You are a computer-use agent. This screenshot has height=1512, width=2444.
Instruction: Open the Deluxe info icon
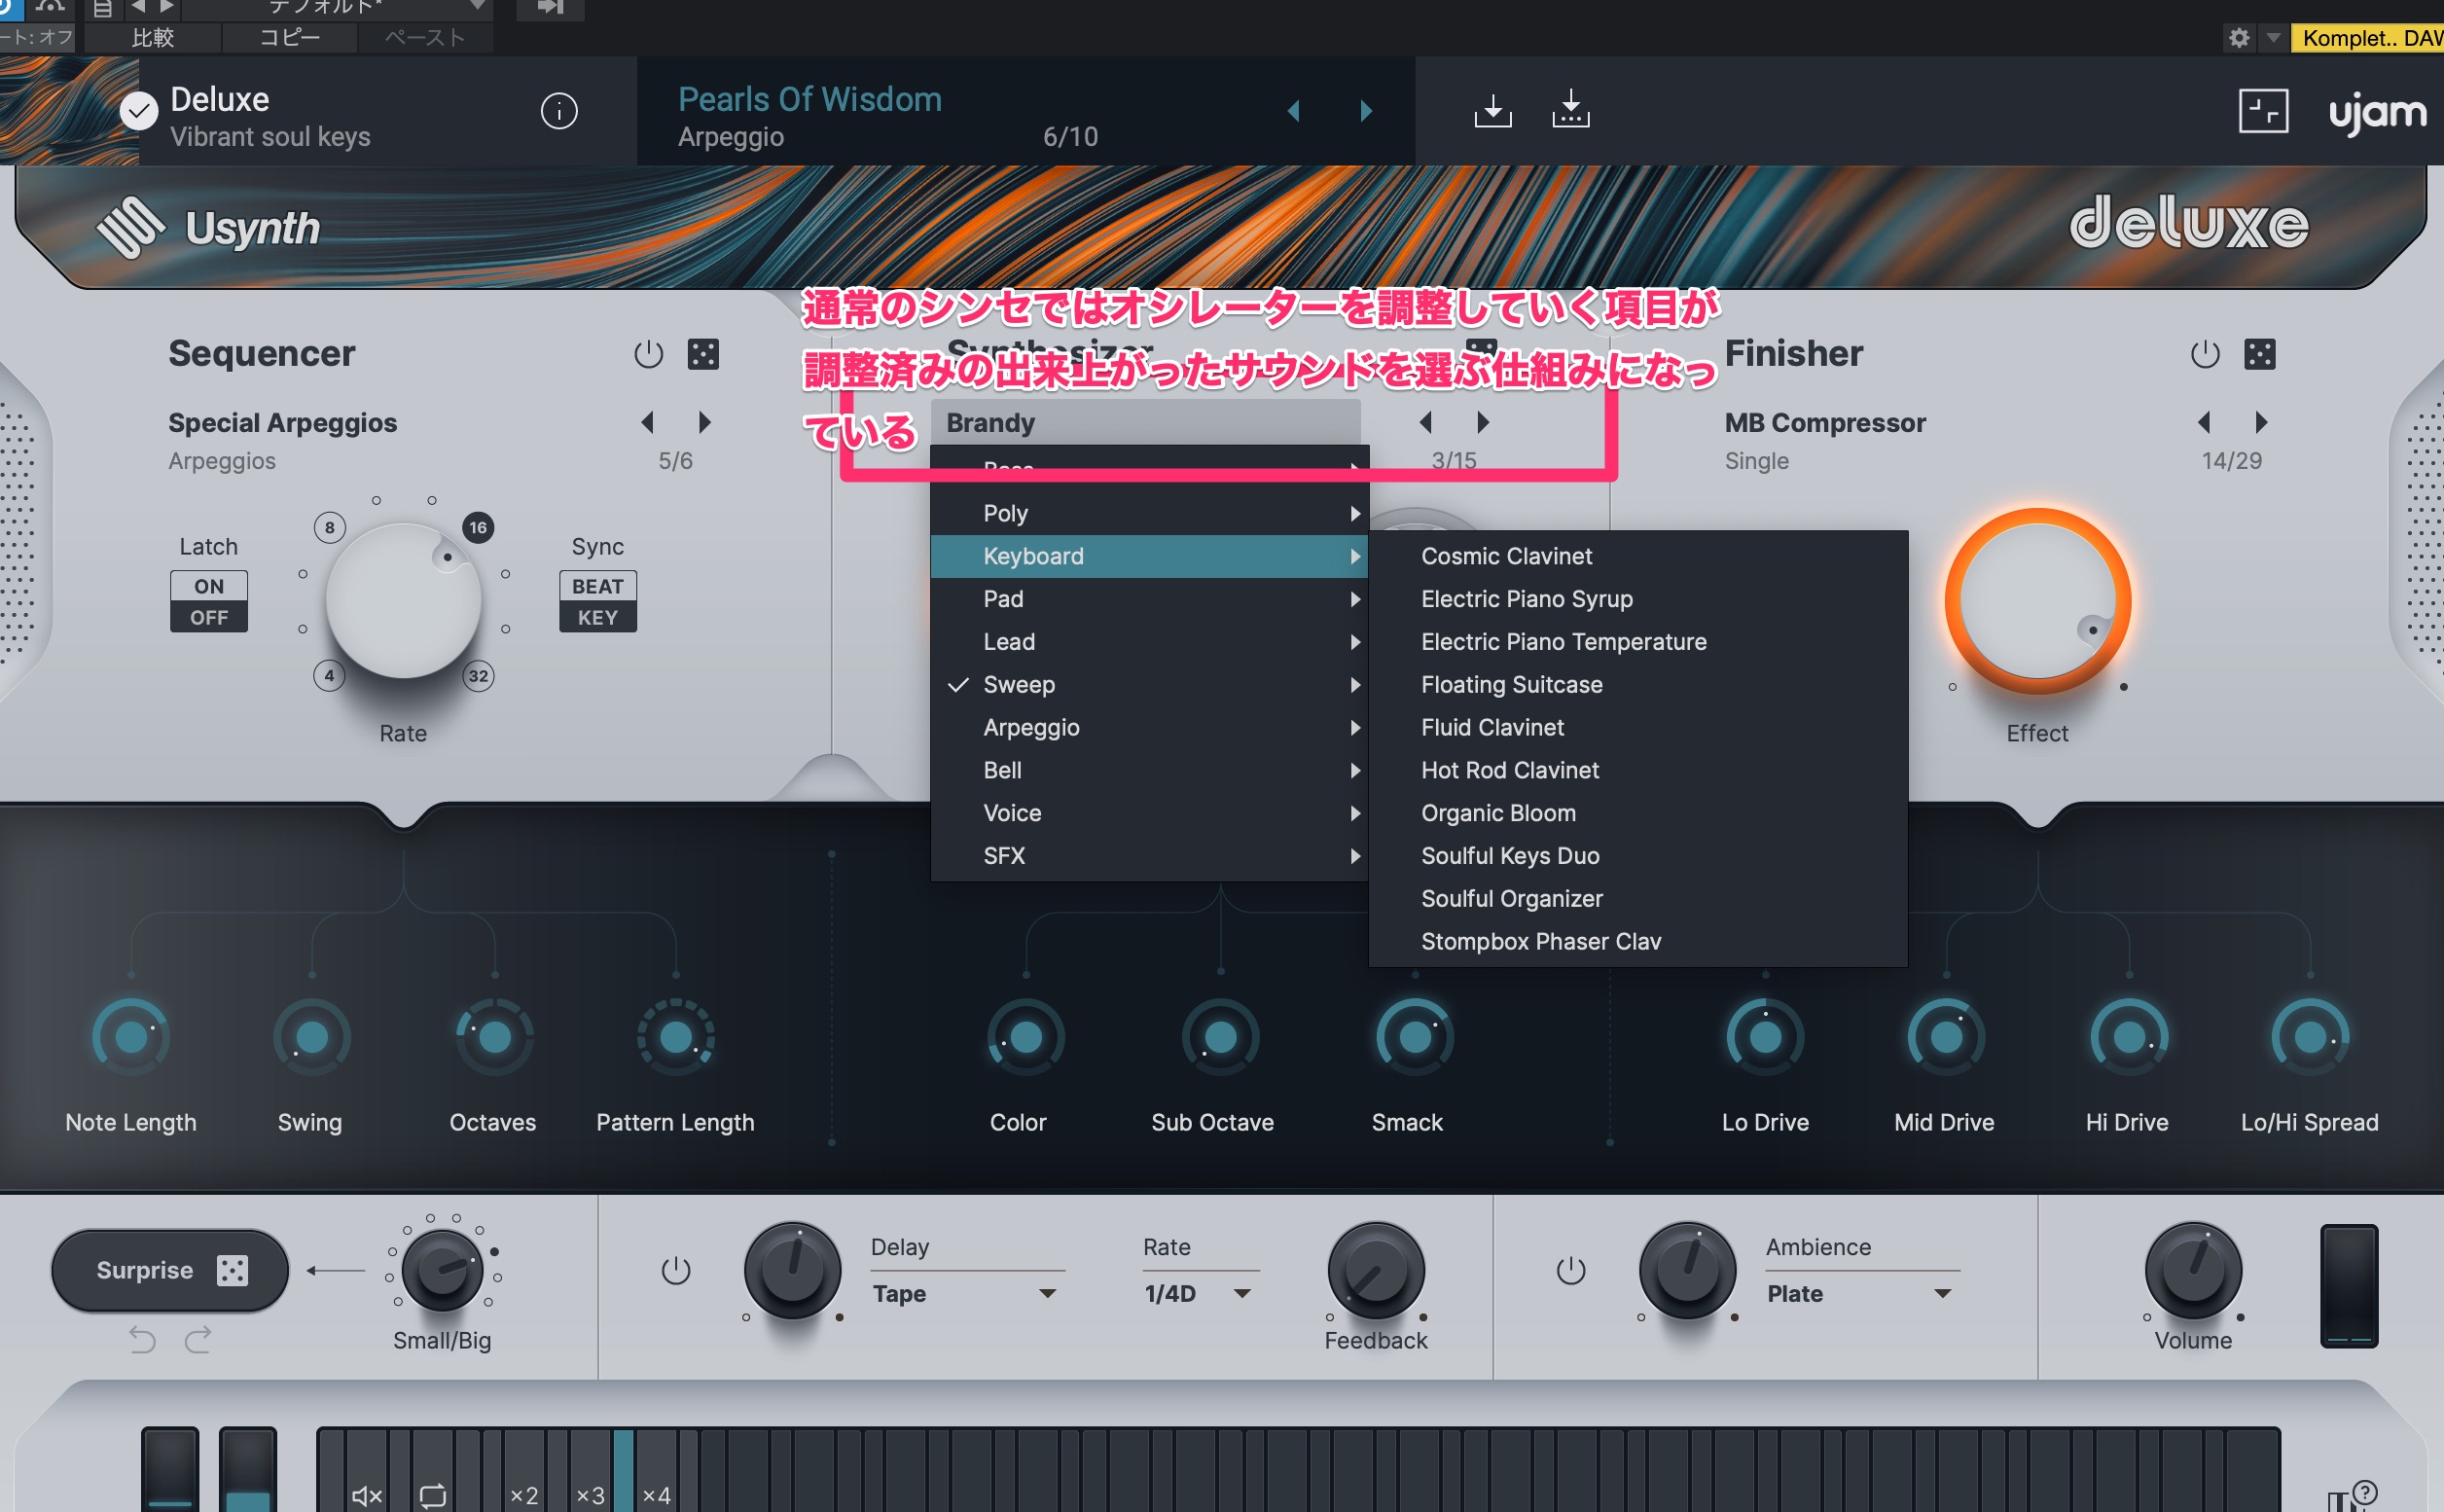pyautogui.click(x=559, y=111)
